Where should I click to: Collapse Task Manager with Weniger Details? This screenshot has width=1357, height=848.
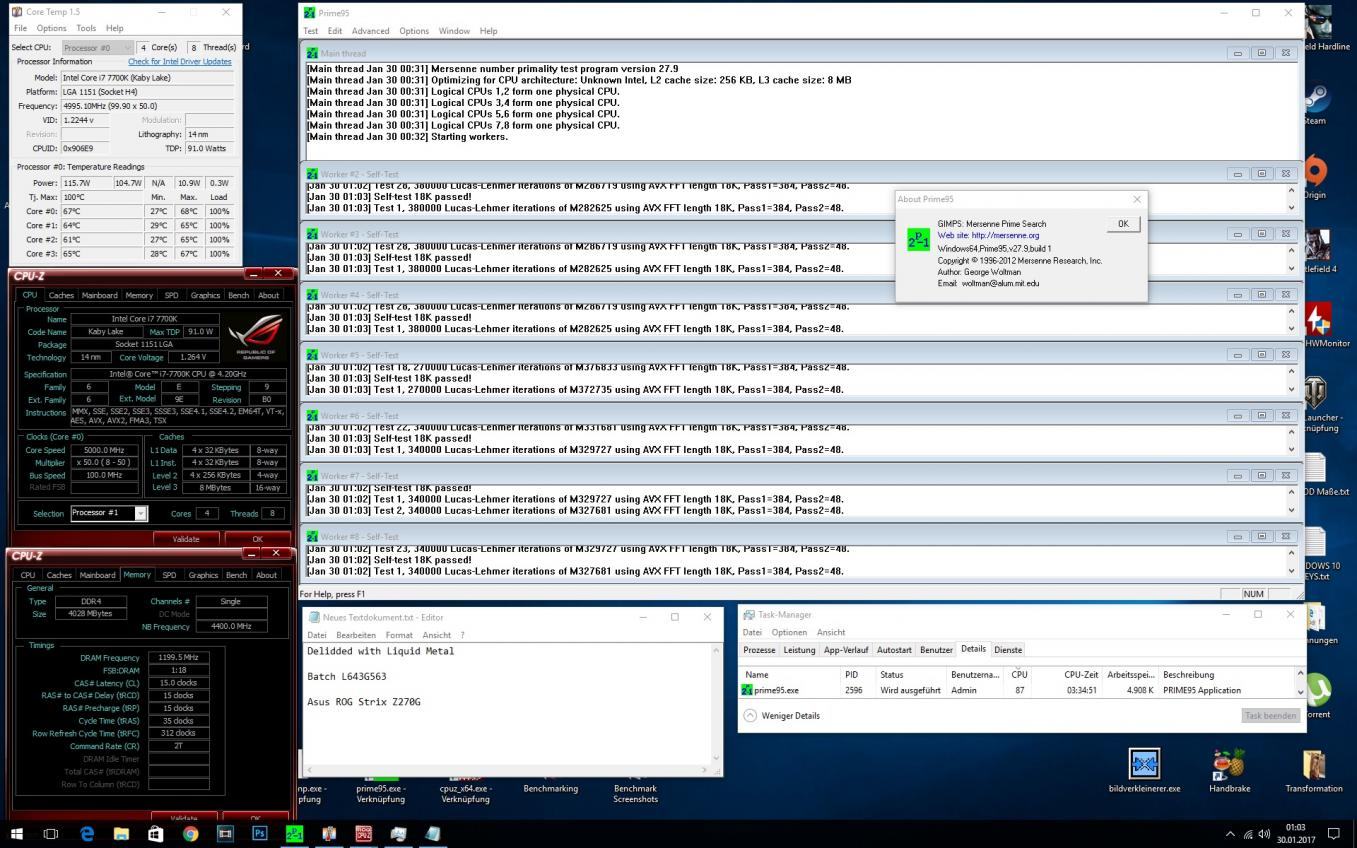pos(781,715)
